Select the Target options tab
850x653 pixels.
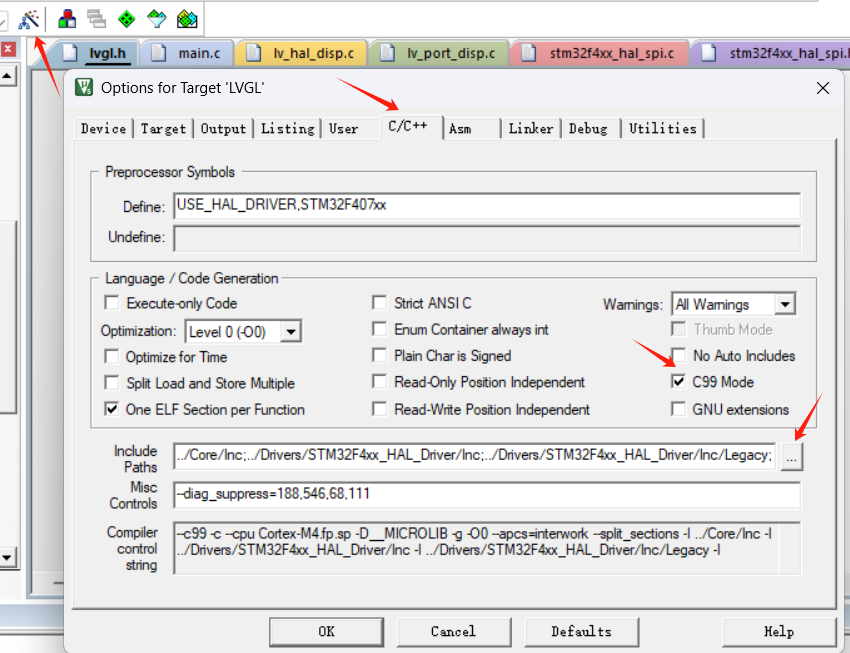point(163,129)
